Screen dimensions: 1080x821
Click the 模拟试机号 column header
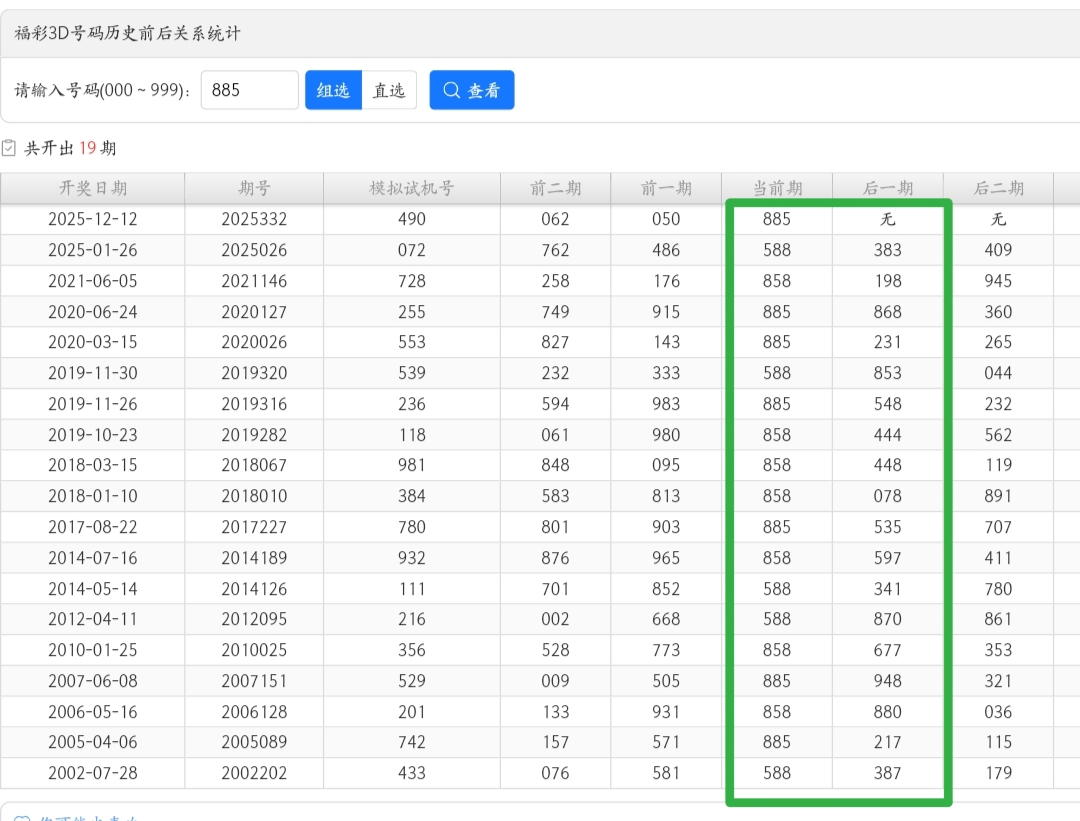click(x=411, y=188)
